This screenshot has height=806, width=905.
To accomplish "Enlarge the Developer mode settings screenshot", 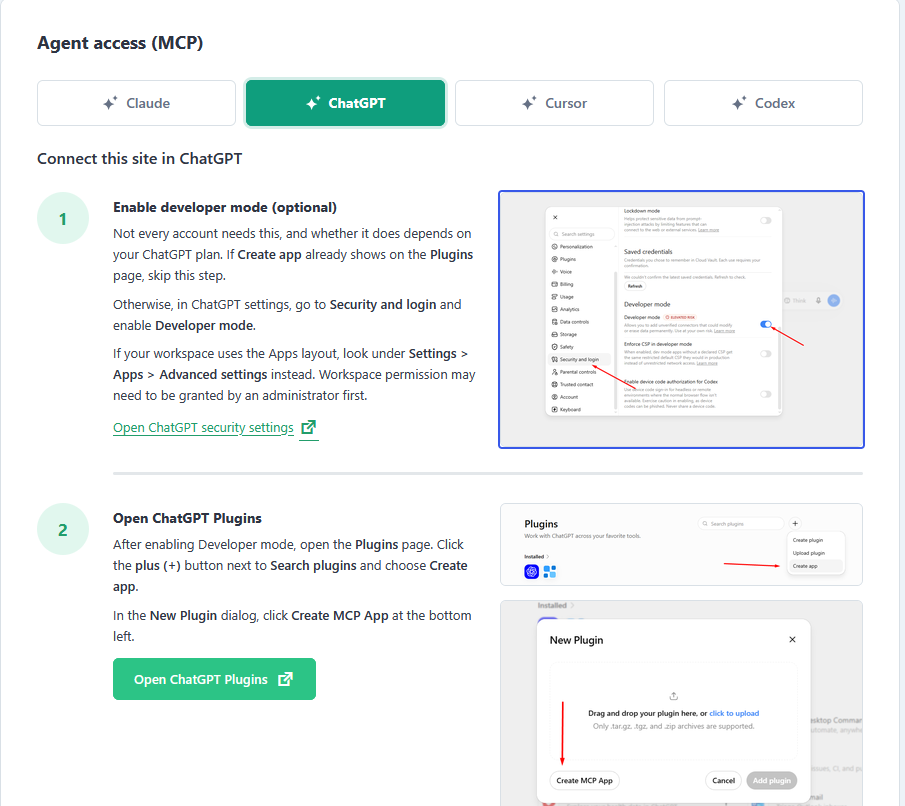I will [681, 319].
